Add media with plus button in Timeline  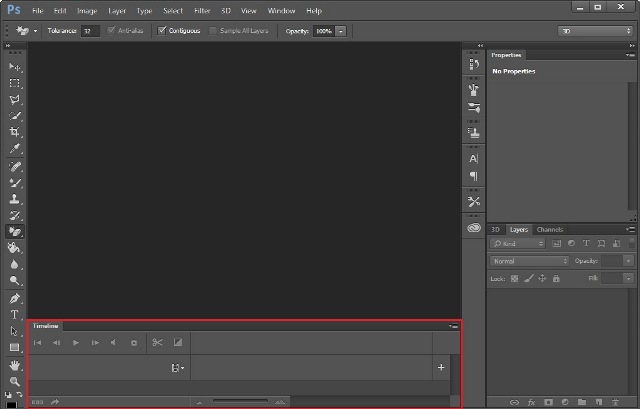pyautogui.click(x=441, y=367)
